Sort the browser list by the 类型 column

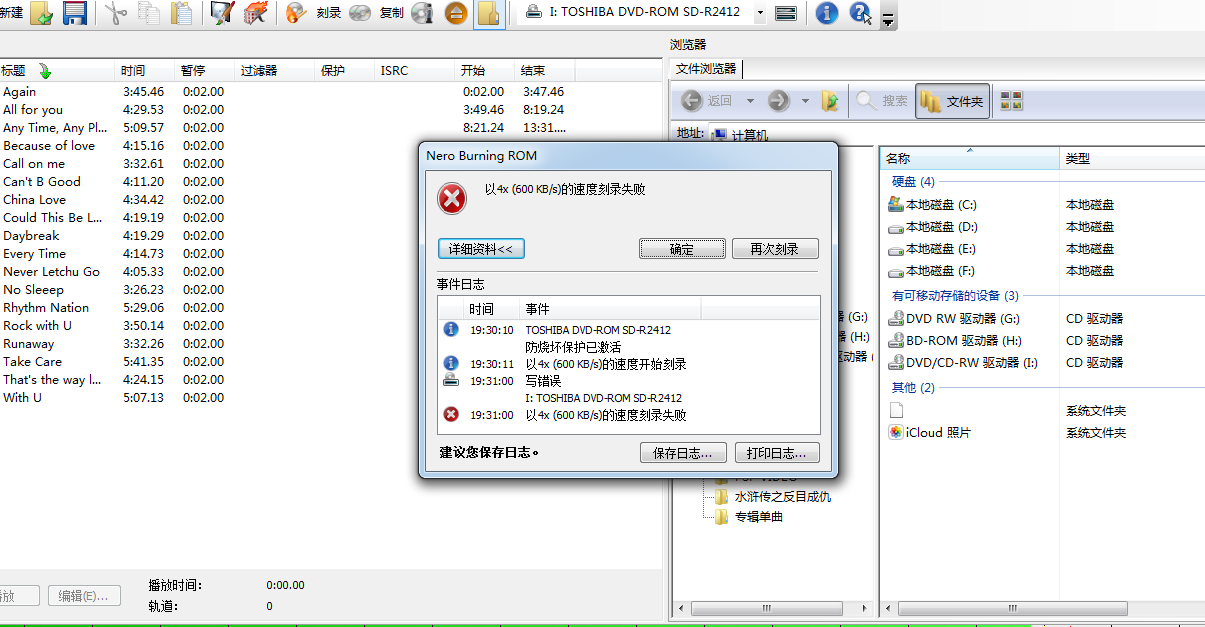click(x=1132, y=158)
